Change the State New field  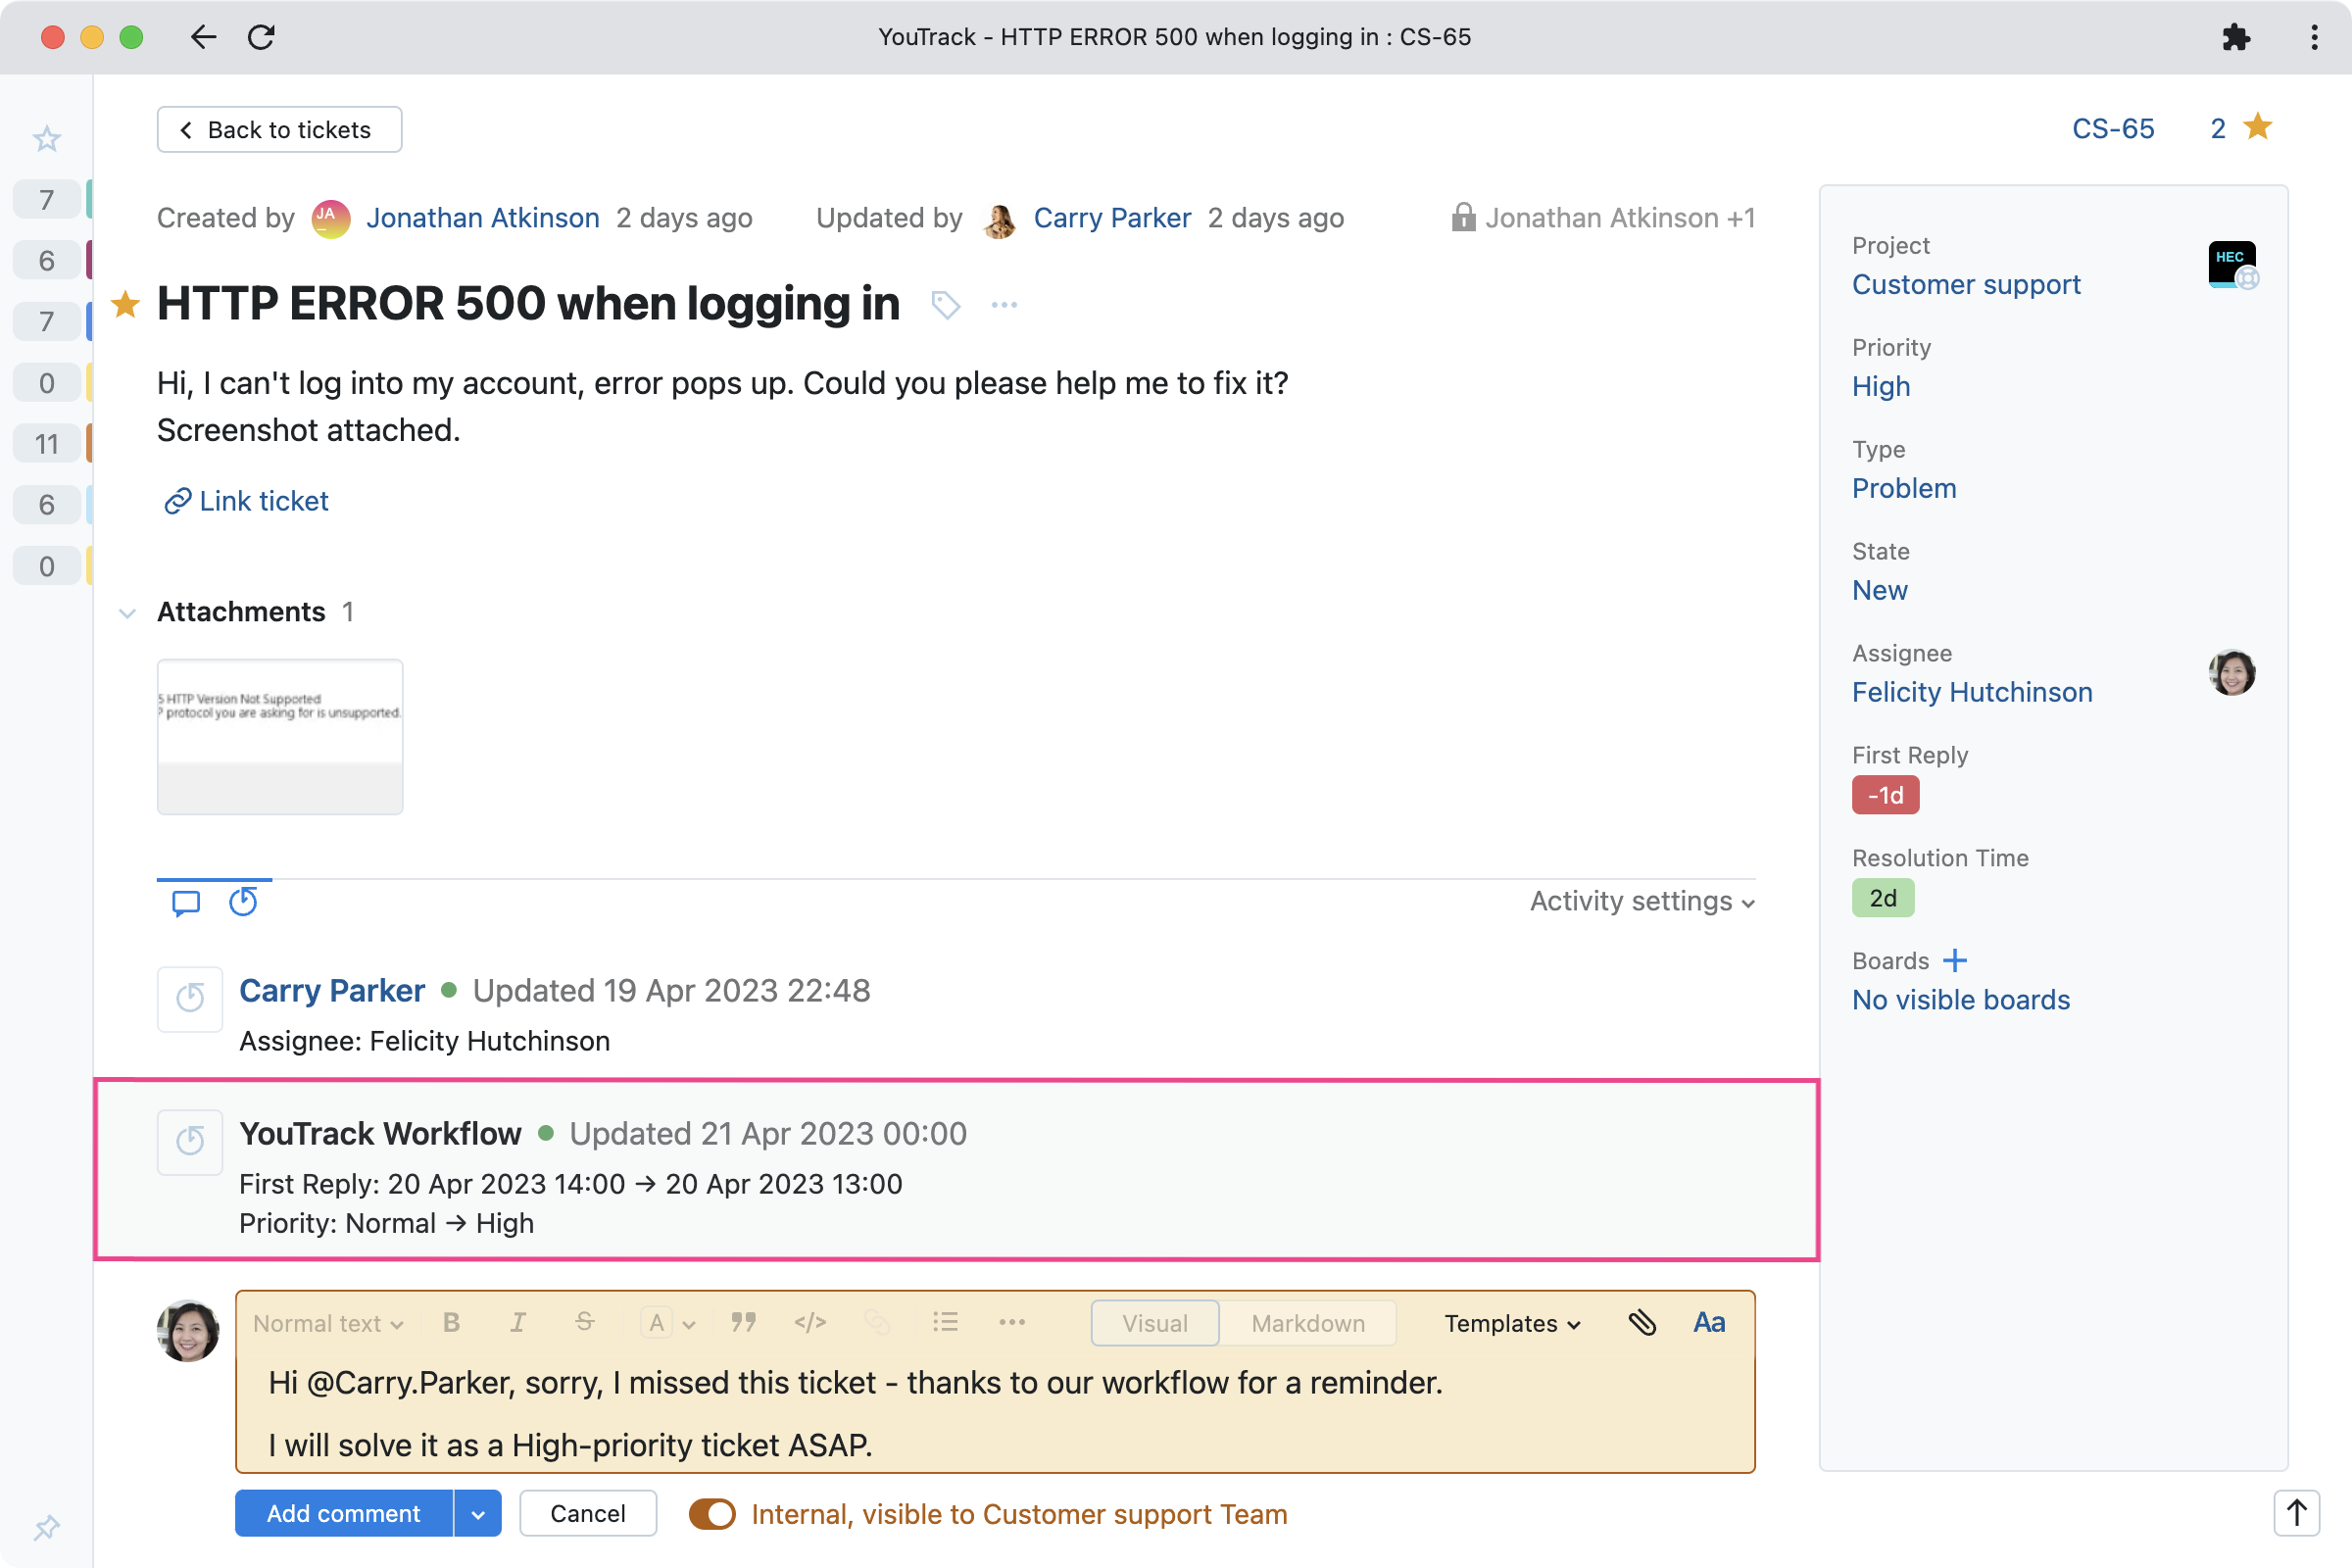[x=1880, y=590]
